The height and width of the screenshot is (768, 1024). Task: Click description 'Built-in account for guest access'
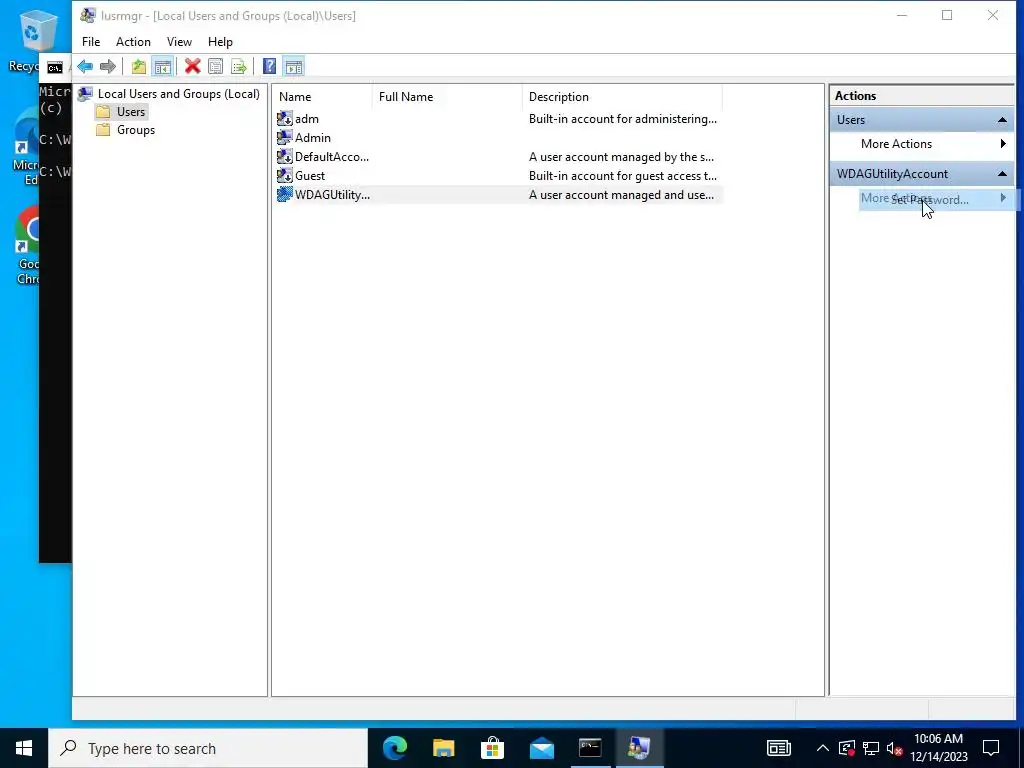623,176
